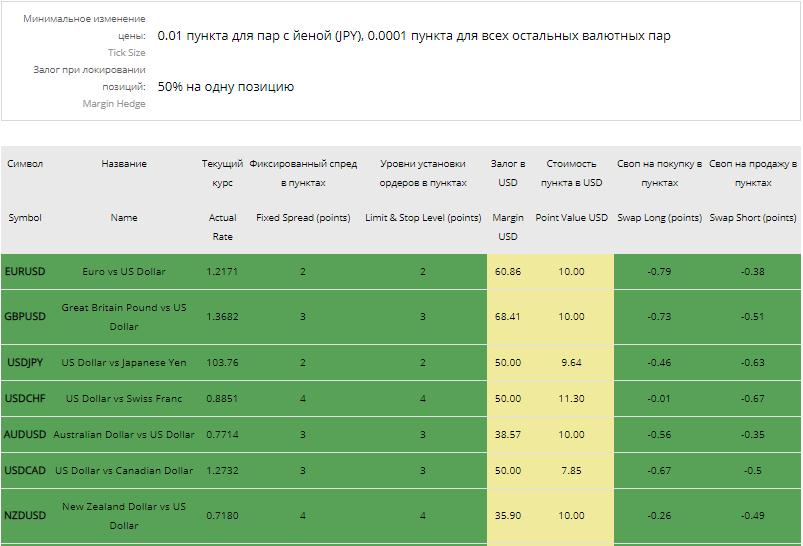This screenshot has width=803, height=546.
Task: Click the 'Margin USD' column header
Action: click(x=508, y=227)
